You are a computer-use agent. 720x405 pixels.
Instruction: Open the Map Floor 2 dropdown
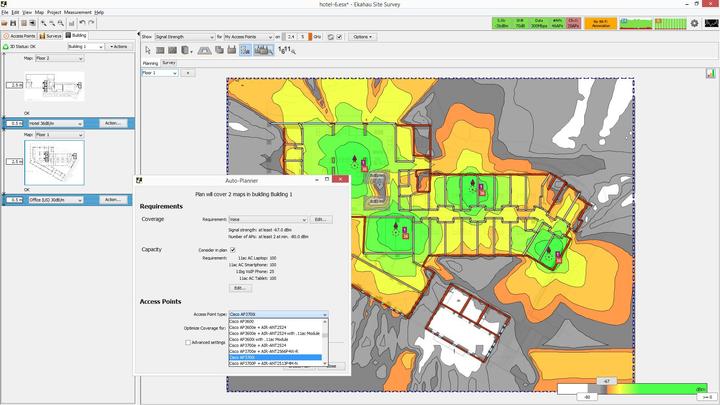pos(59,58)
